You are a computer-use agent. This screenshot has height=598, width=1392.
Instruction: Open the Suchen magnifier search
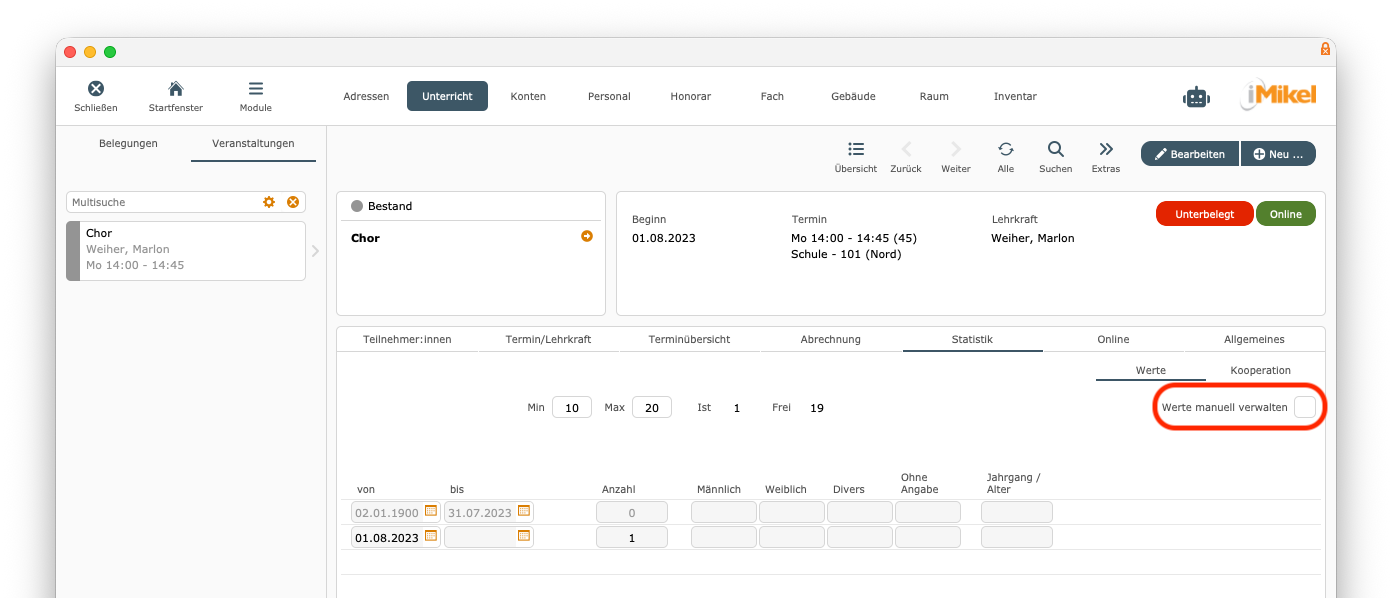point(1055,150)
